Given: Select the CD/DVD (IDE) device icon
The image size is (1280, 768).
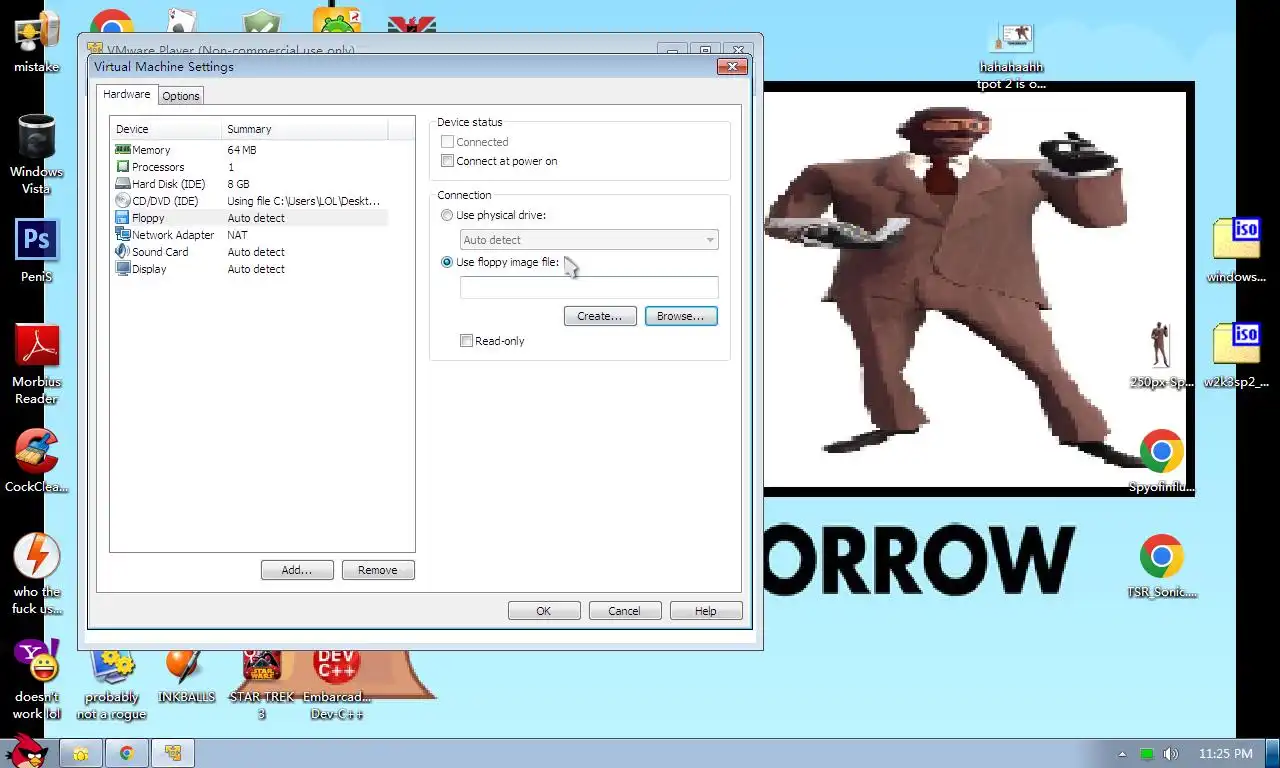Looking at the screenshot, I should 123,201.
